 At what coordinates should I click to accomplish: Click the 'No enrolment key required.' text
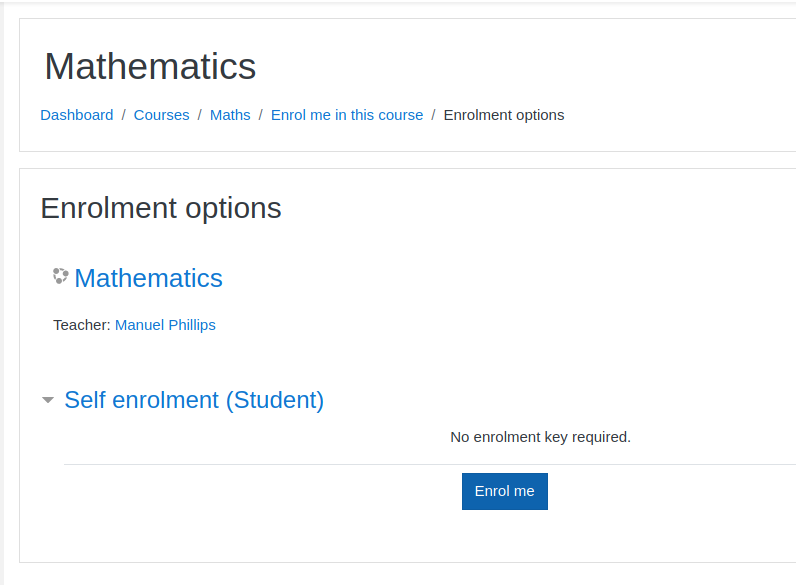point(540,437)
